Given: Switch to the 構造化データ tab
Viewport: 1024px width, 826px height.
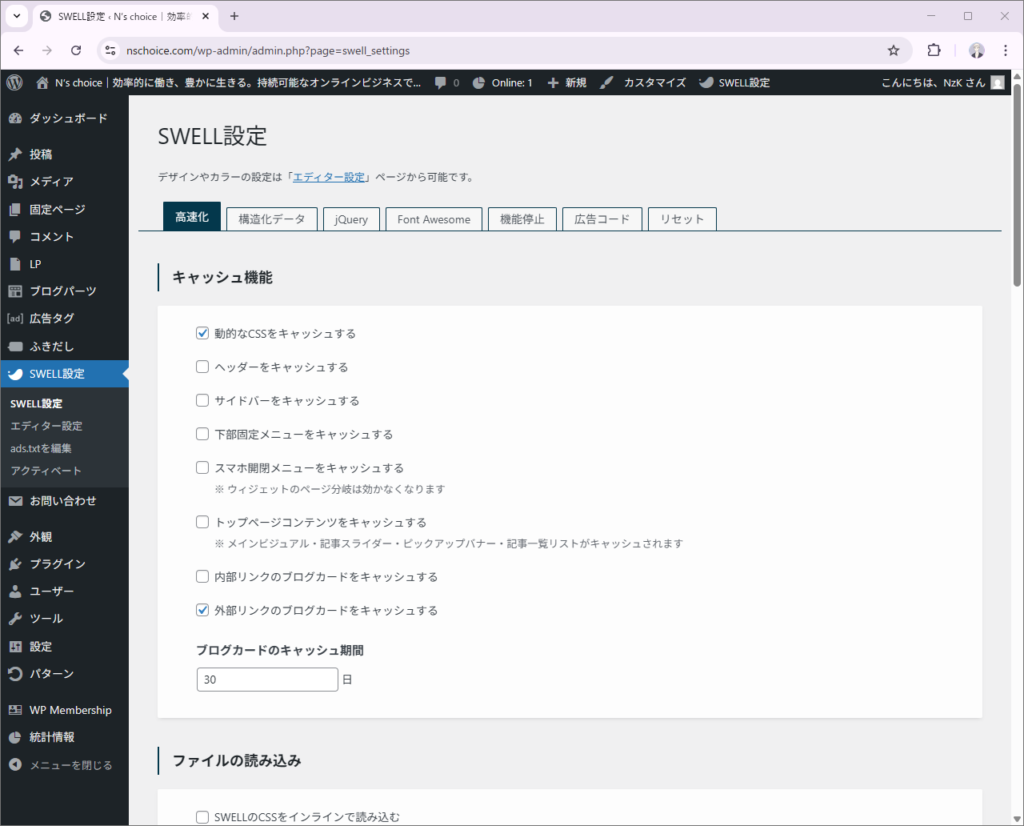Looking at the screenshot, I should click(x=272, y=219).
